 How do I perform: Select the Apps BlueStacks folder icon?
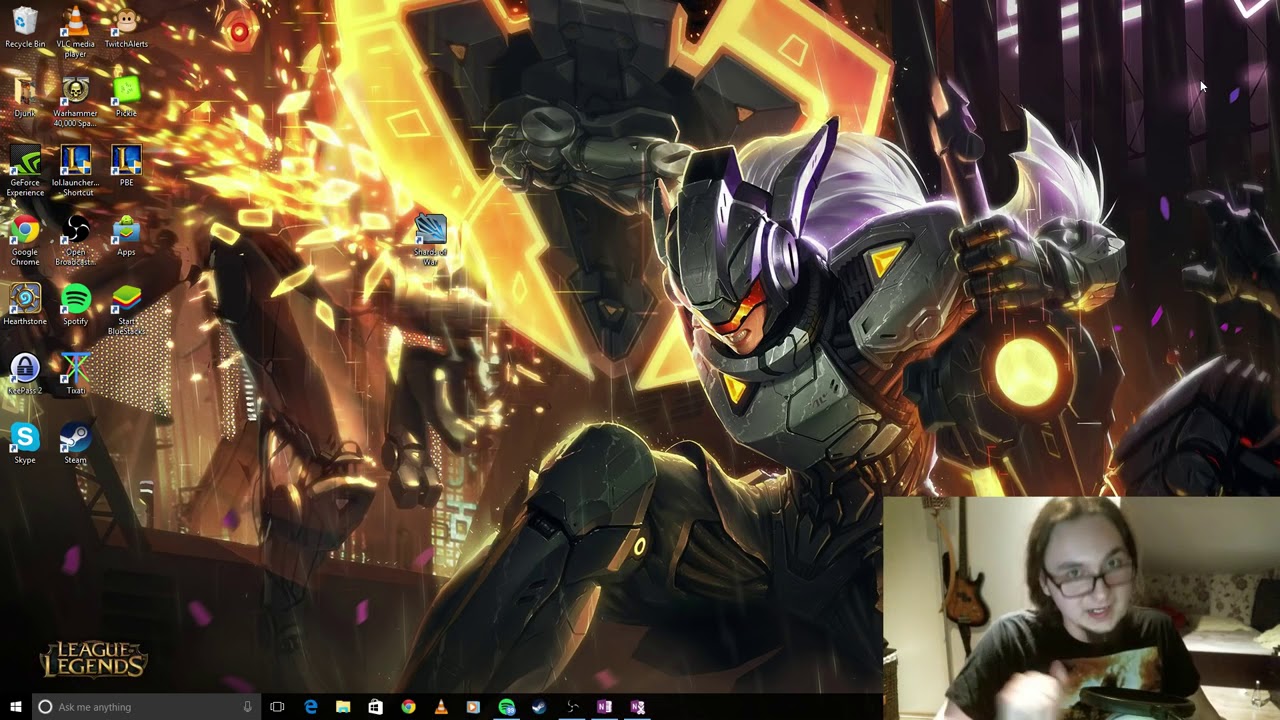pyautogui.click(x=126, y=236)
